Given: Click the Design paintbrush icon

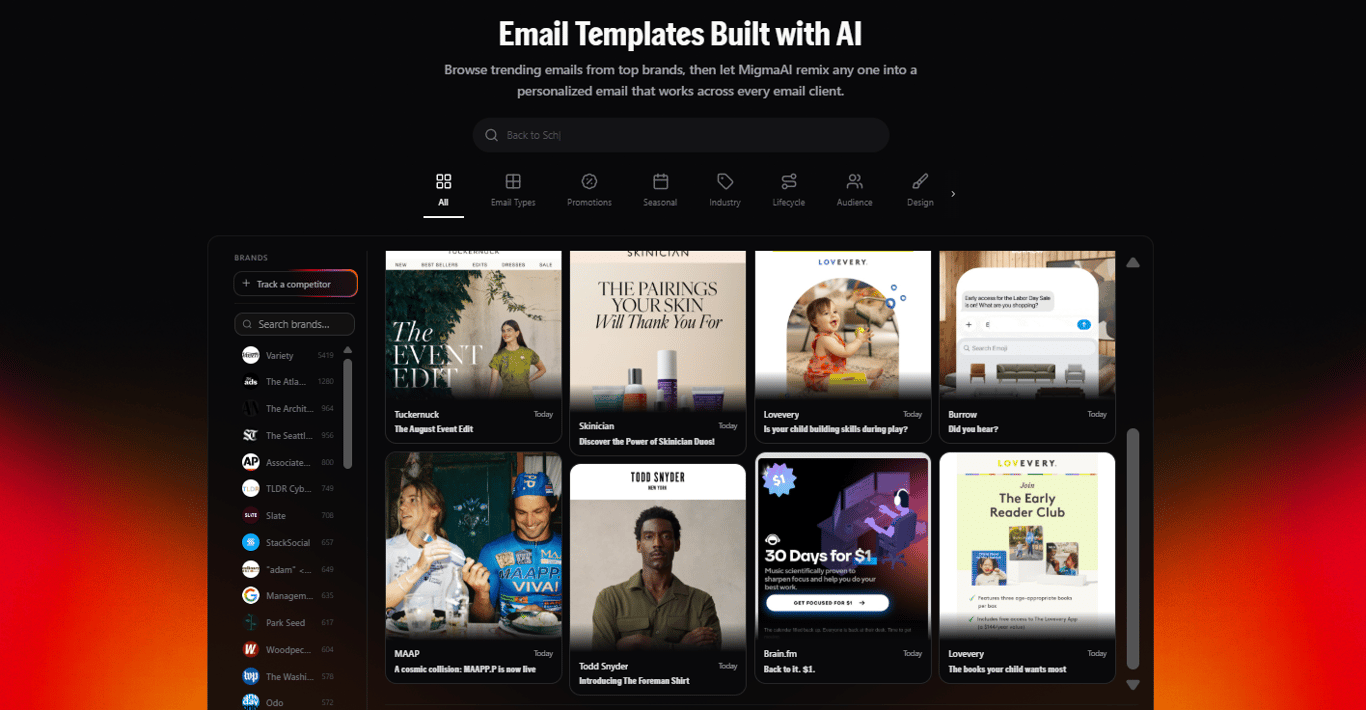Looking at the screenshot, I should point(920,181).
